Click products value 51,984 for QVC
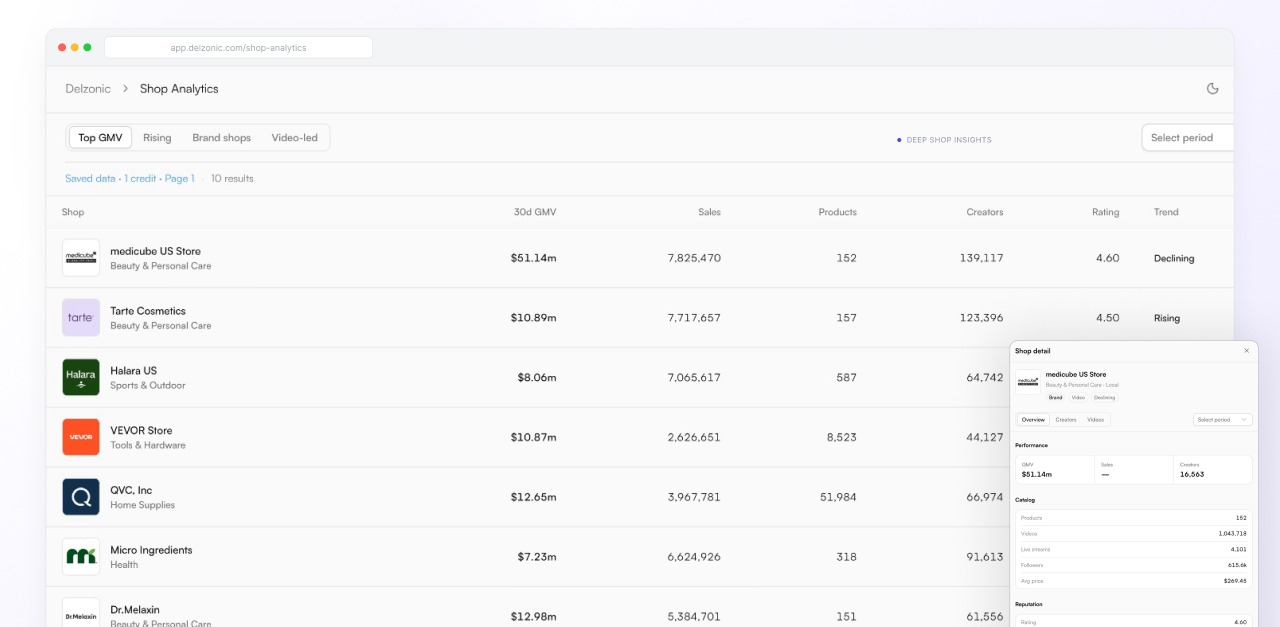This screenshot has height=627, width=1280. pos(838,497)
